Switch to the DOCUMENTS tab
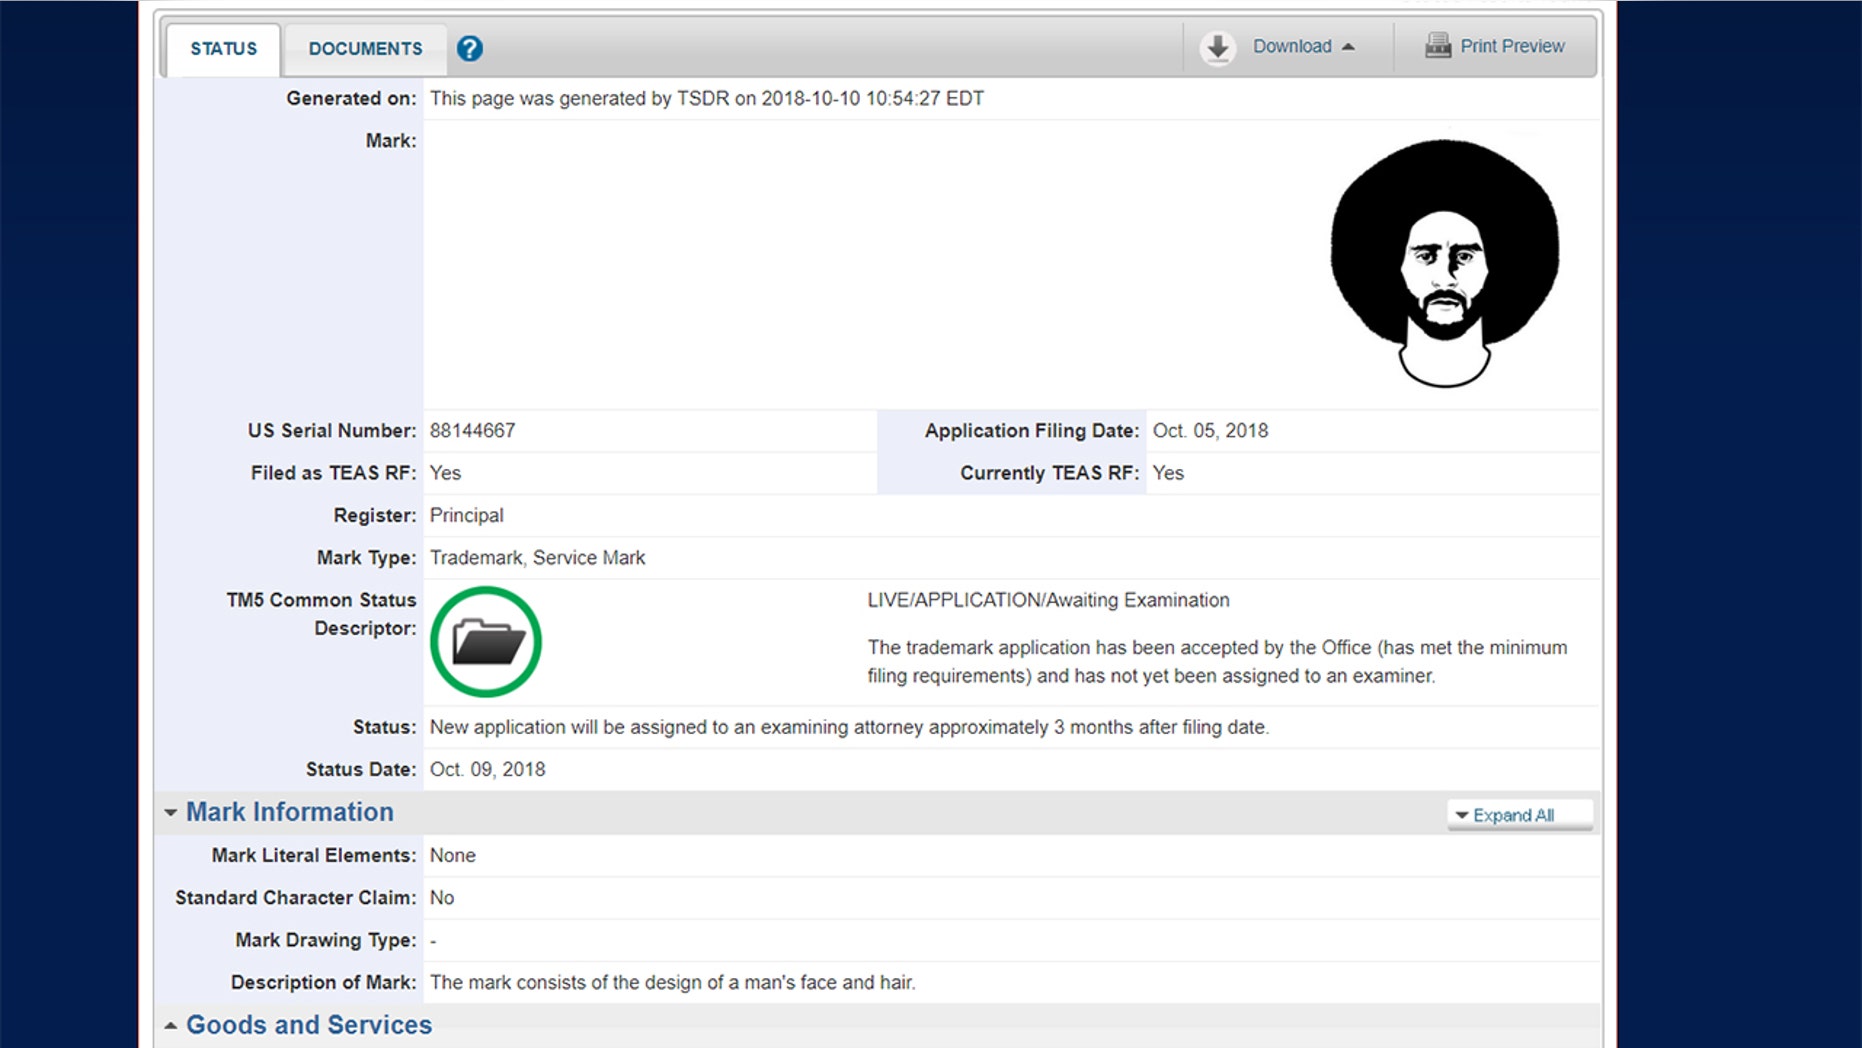 point(365,49)
